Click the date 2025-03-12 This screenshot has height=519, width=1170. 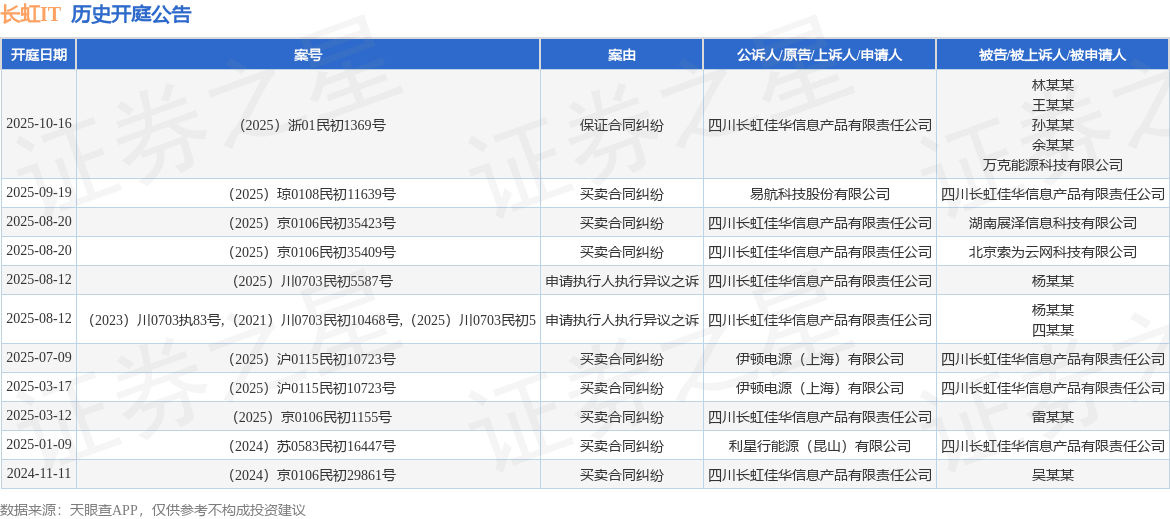coord(39,416)
